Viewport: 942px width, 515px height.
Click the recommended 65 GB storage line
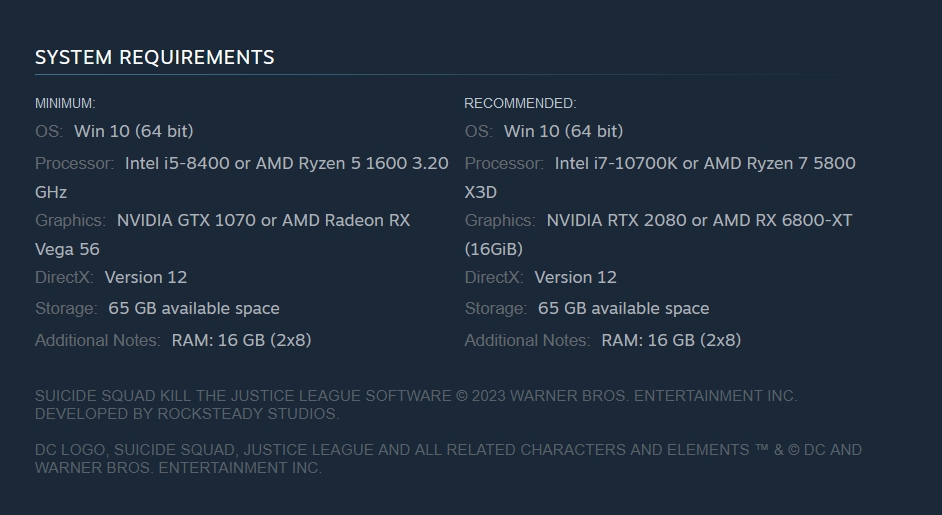pyautogui.click(x=623, y=308)
